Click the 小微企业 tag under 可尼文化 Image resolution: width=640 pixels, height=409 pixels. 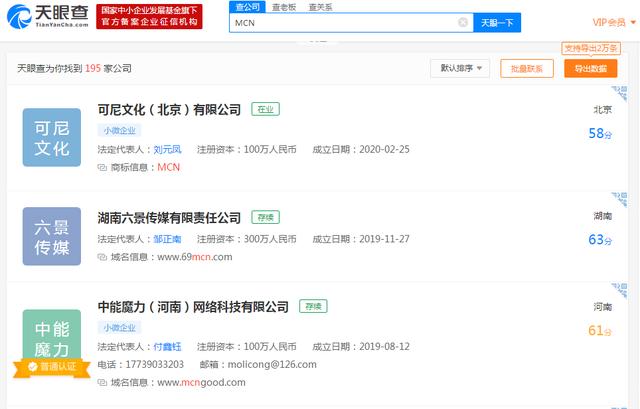(119, 131)
